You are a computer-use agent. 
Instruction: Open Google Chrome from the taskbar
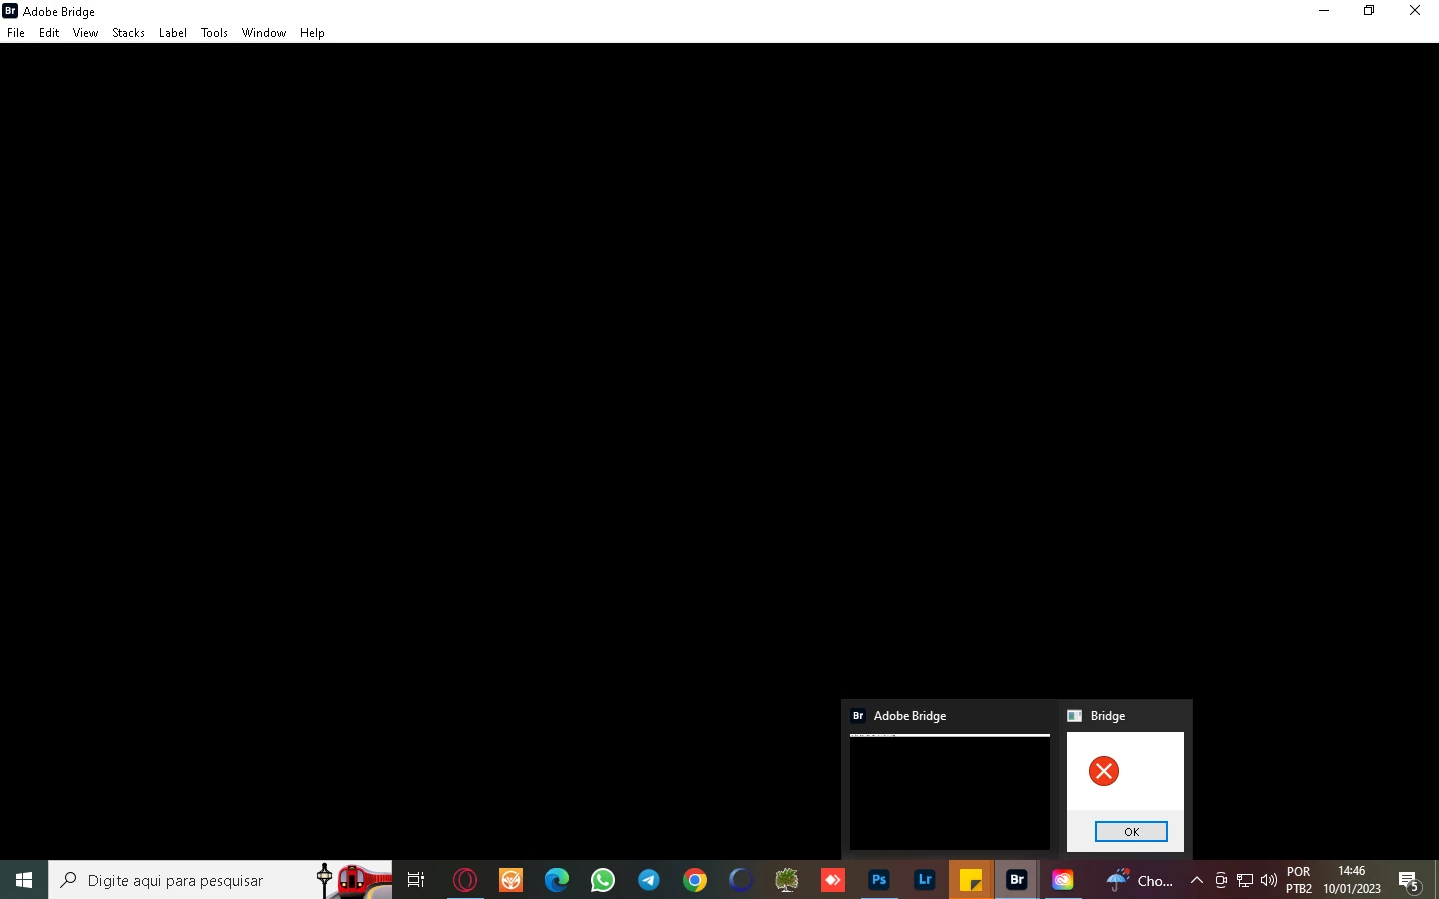(x=695, y=880)
